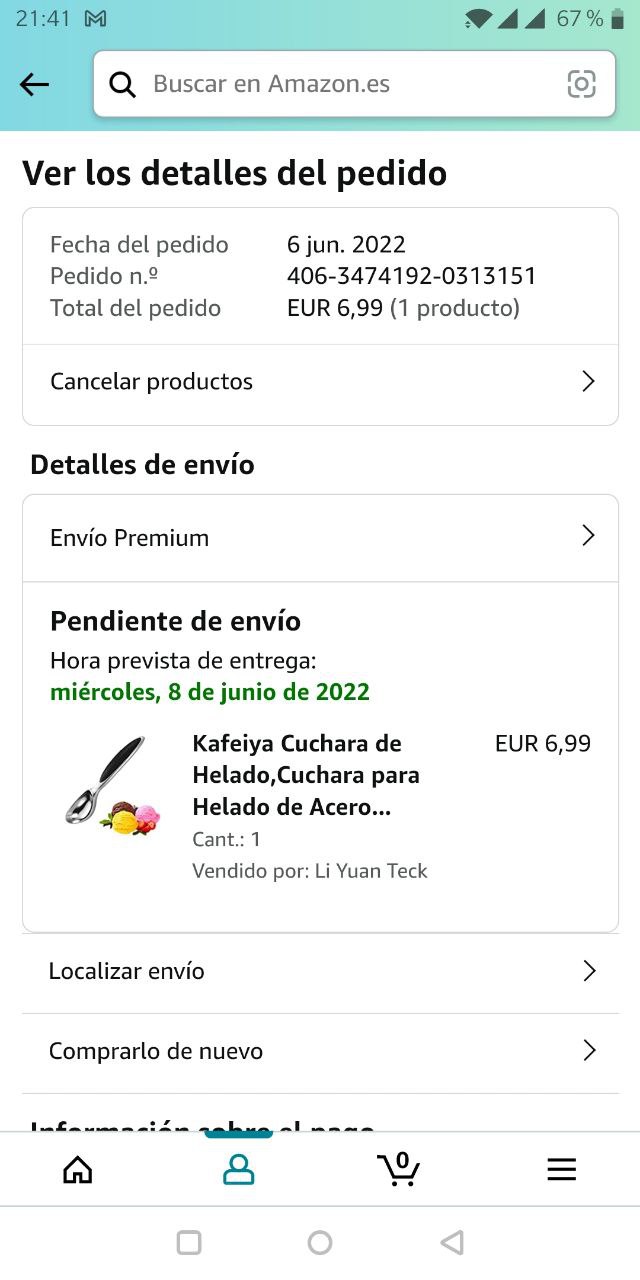Tap the back arrow icon
Viewport: 640px width, 1280px height.
pos(34,85)
